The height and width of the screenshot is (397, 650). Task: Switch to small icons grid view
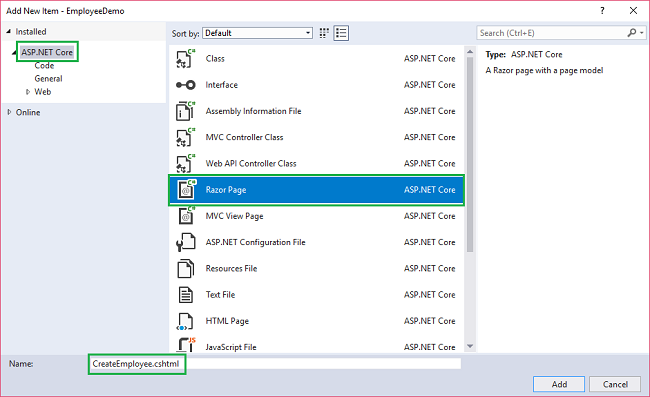(x=324, y=33)
